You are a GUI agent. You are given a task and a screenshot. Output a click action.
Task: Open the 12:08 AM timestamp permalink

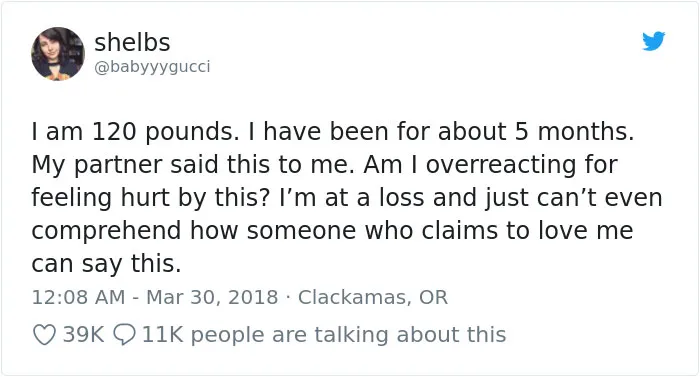(78, 297)
